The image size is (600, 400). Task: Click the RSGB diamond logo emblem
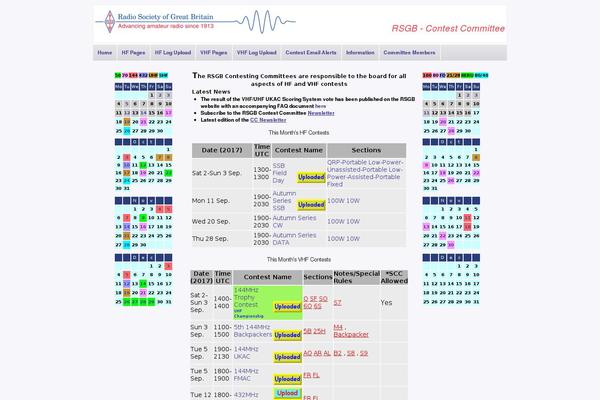(x=110, y=22)
